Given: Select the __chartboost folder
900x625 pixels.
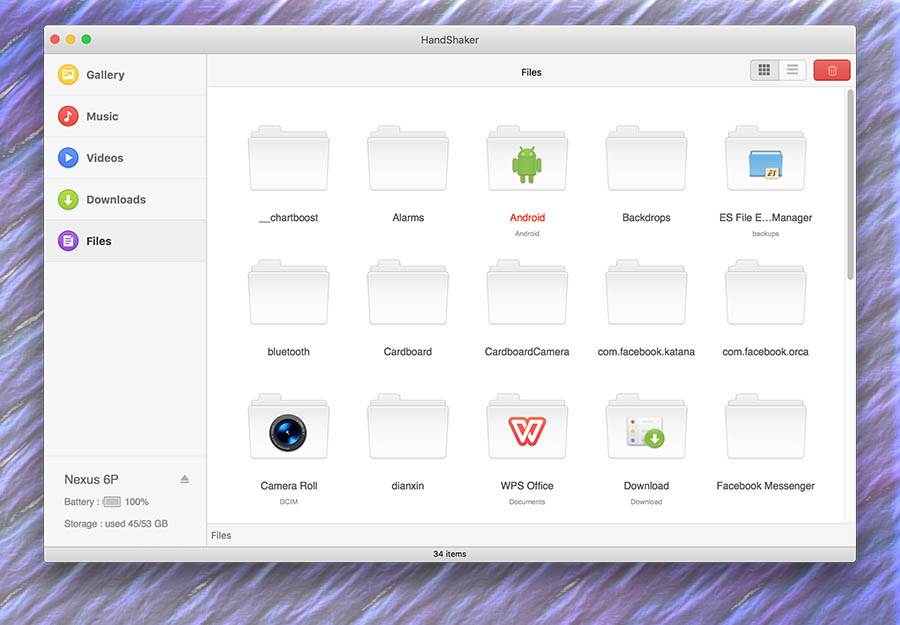Looking at the screenshot, I should (289, 161).
